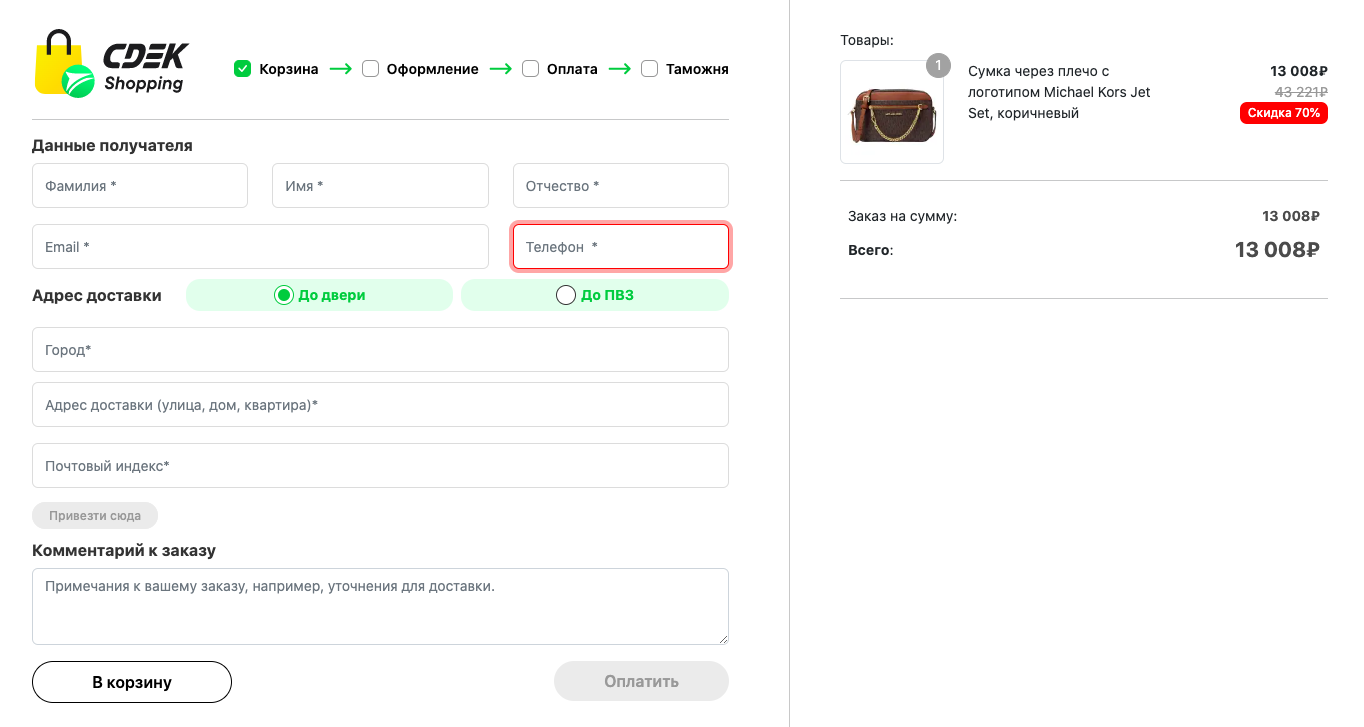Select the До двери delivery option
The image size is (1364, 727).
coord(319,295)
